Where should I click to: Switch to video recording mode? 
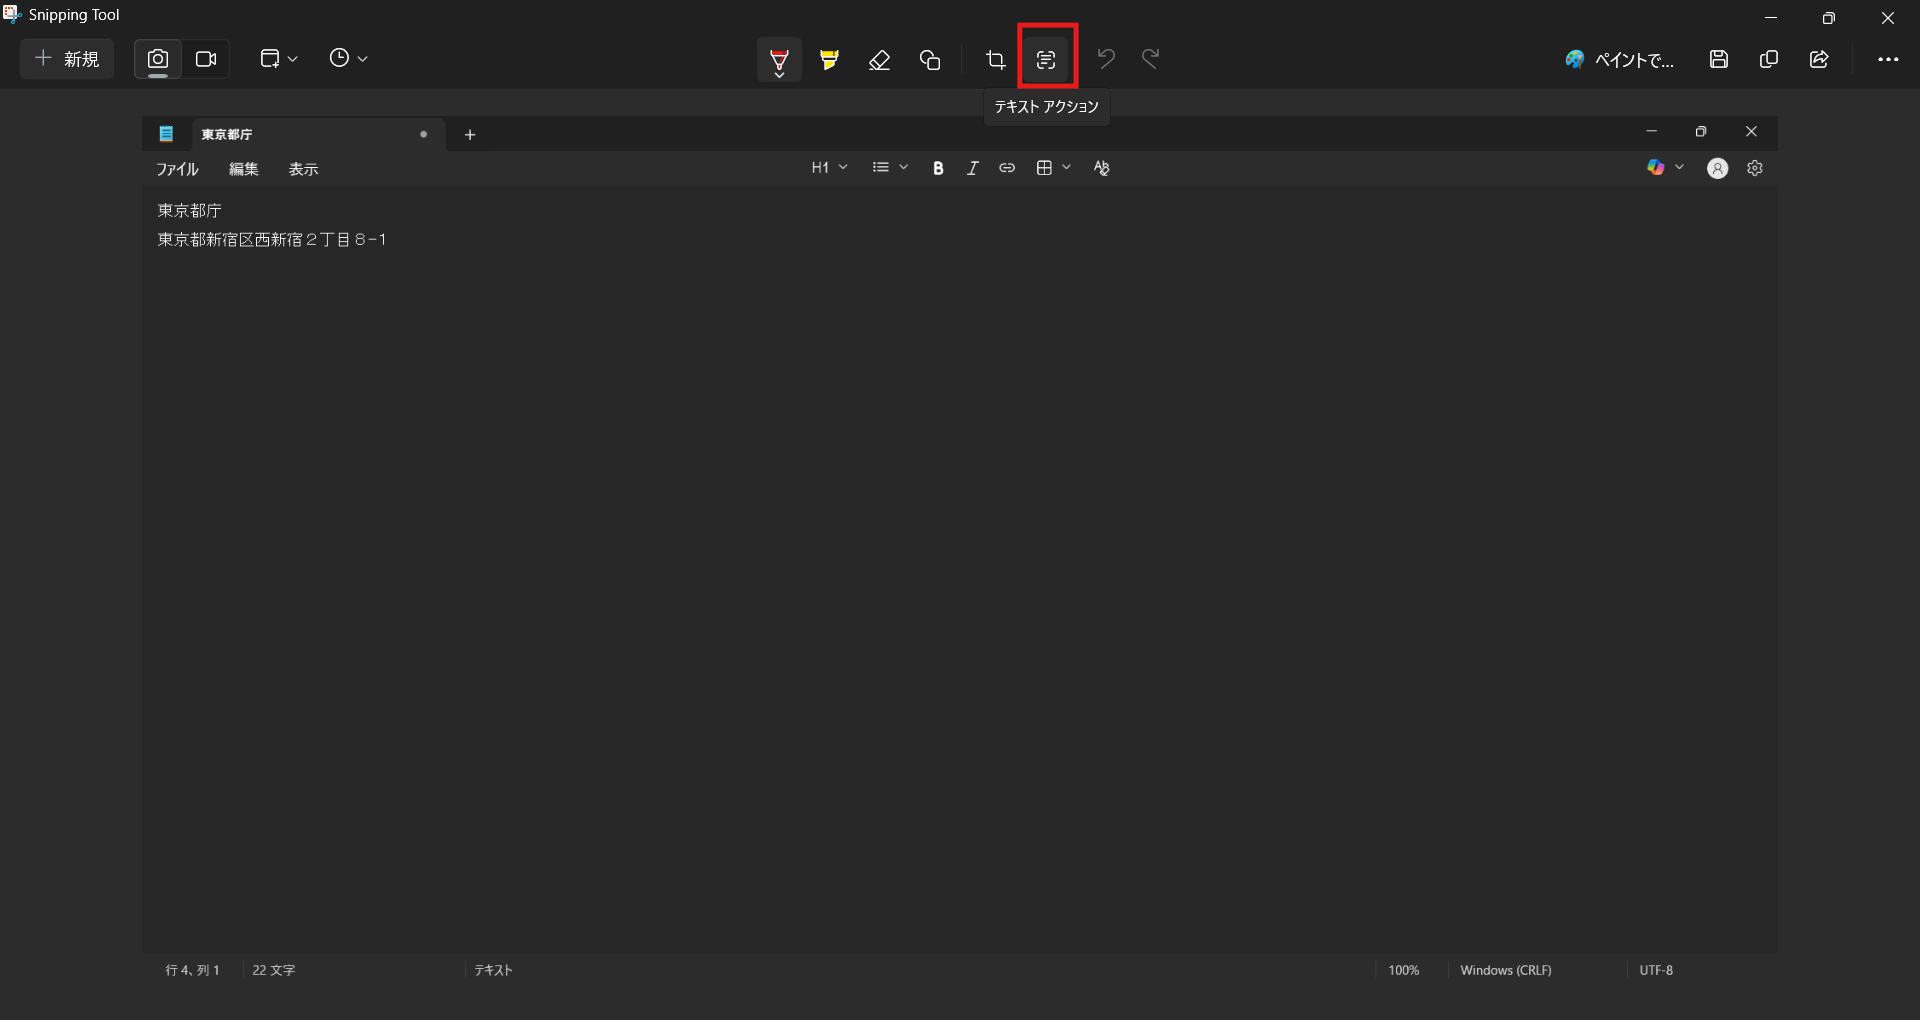tap(206, 59)
